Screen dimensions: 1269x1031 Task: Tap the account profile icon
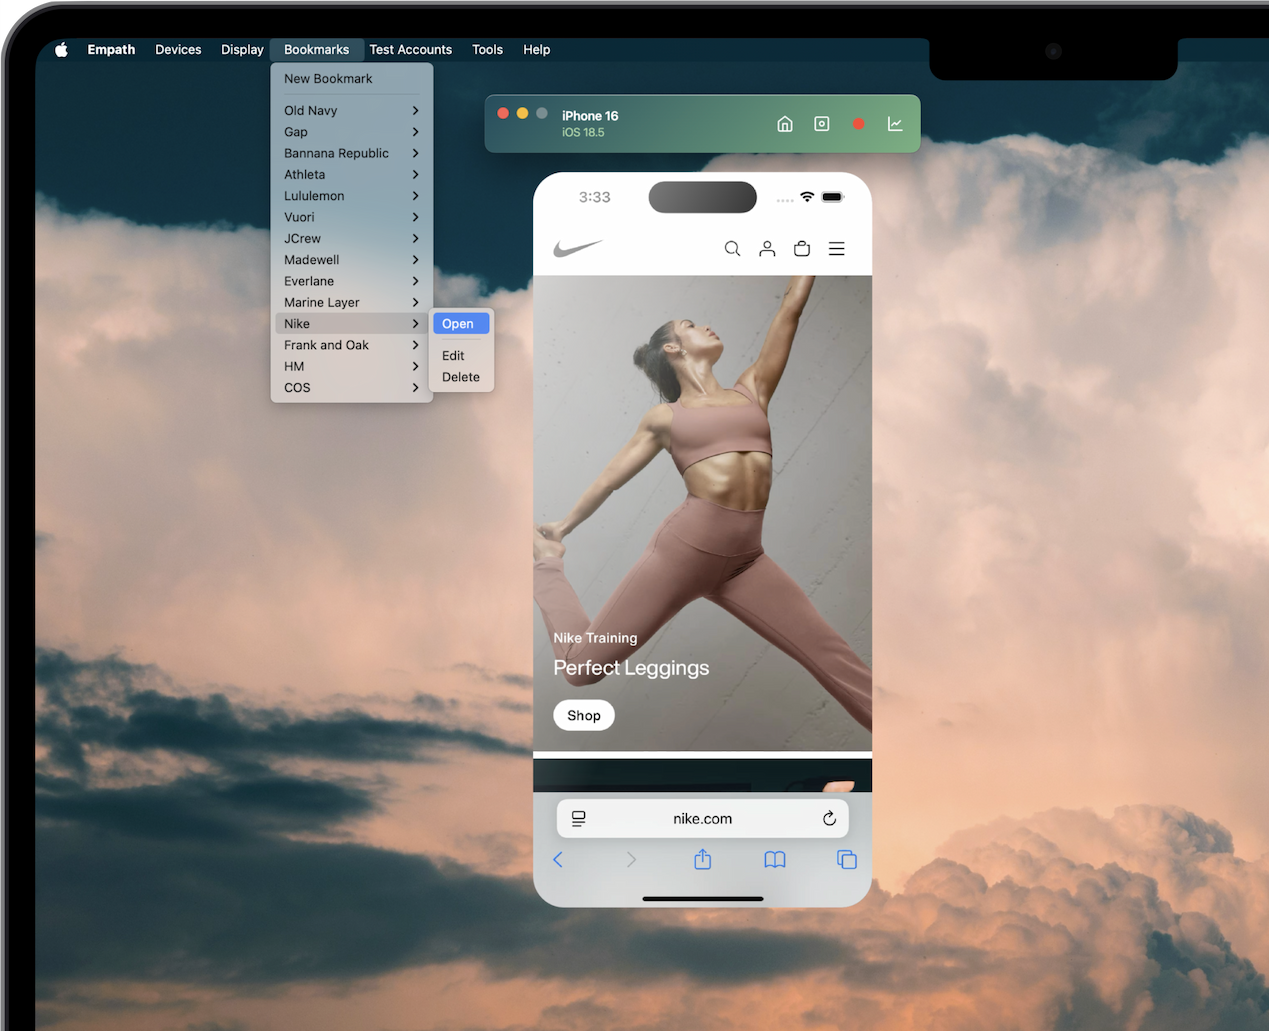click(767, 249)
